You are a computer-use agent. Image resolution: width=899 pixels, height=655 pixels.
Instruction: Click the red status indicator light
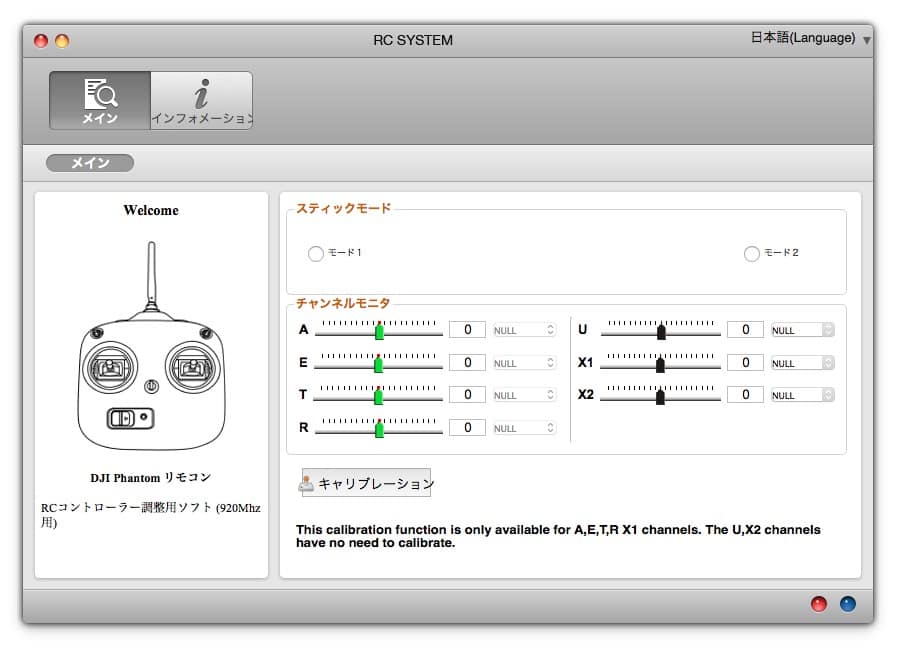(819, 604)
